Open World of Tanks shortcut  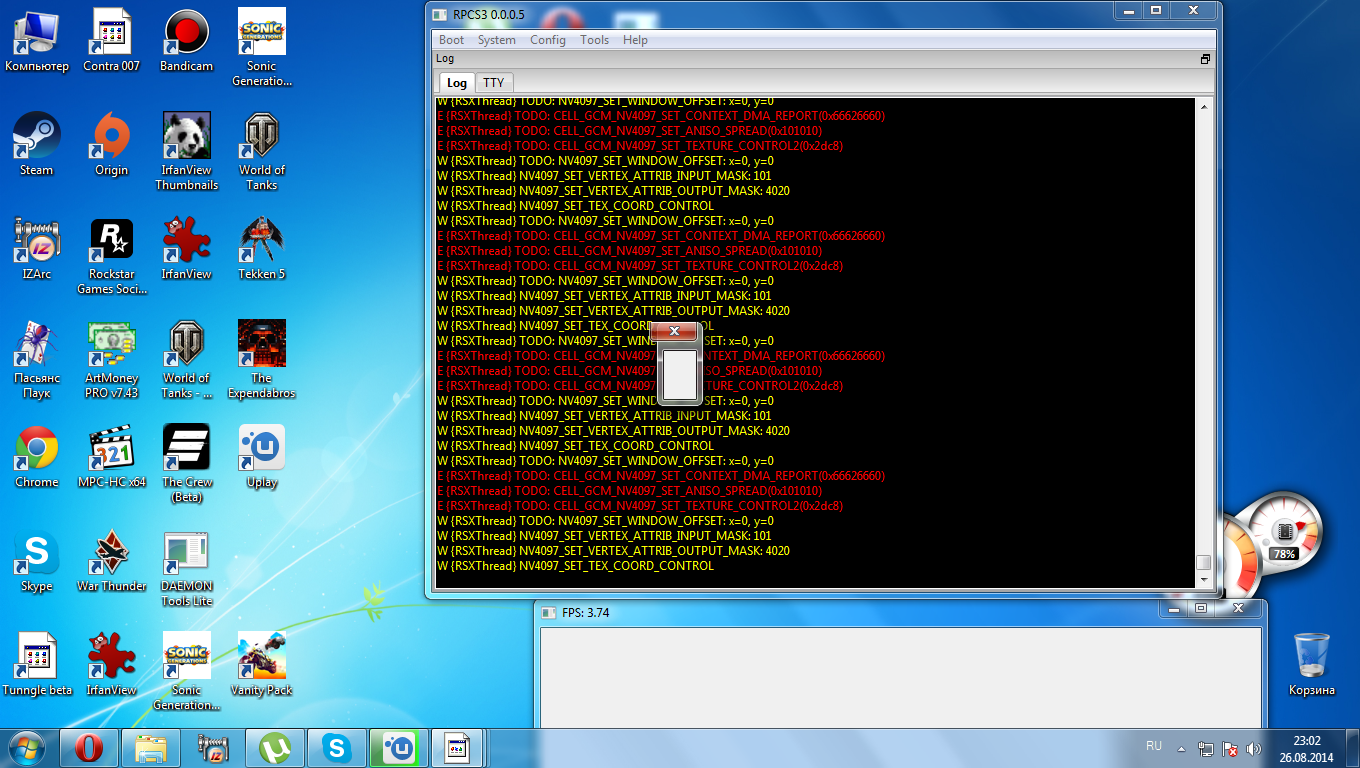click(261, 140)
